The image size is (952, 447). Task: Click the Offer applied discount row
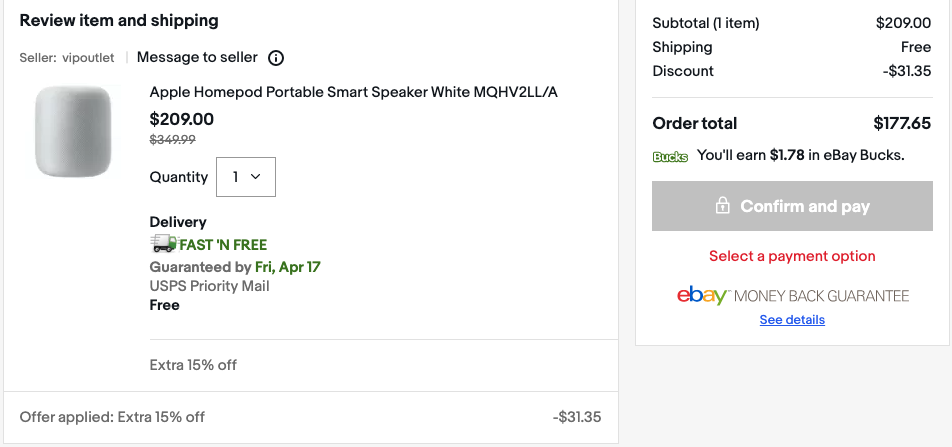click(112, 417)
